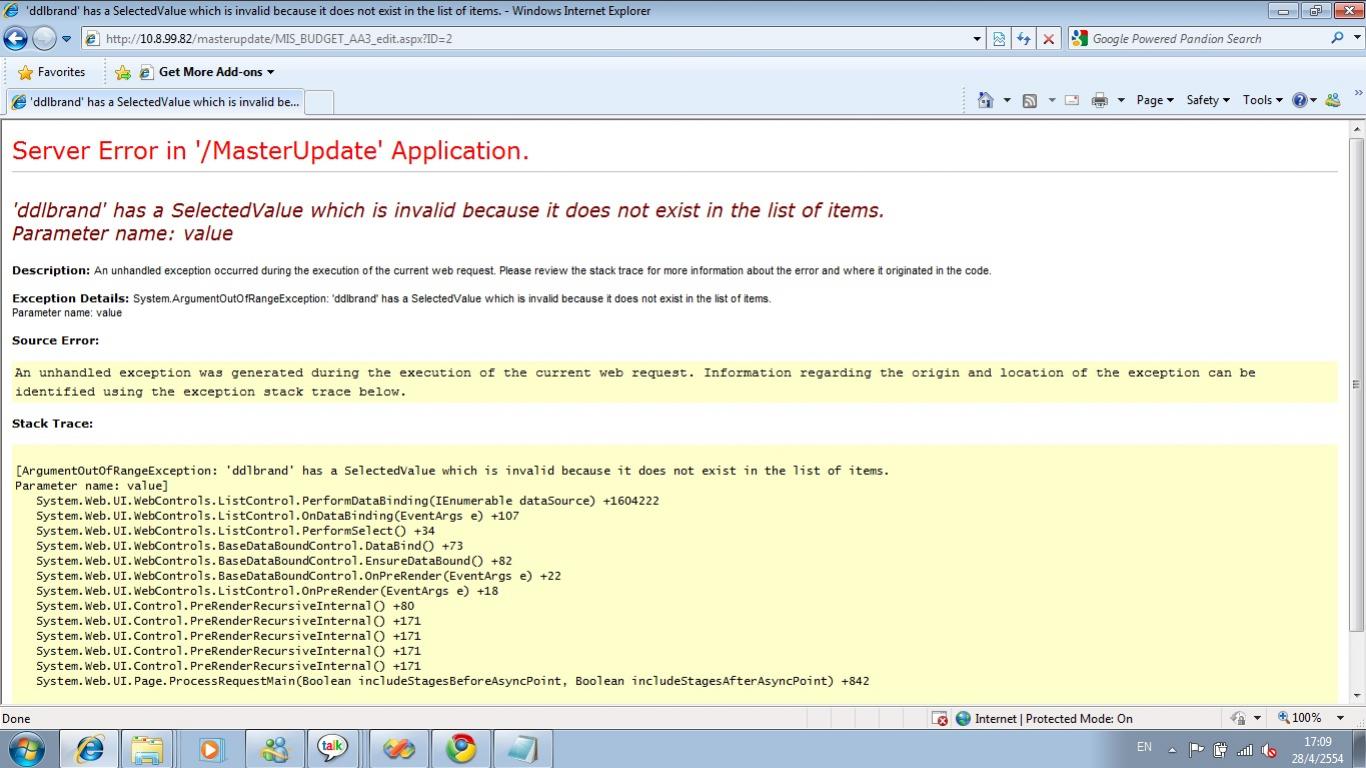Click the network signal tray icon
Screen dimensions: 1366x768
click(1245, 750)
